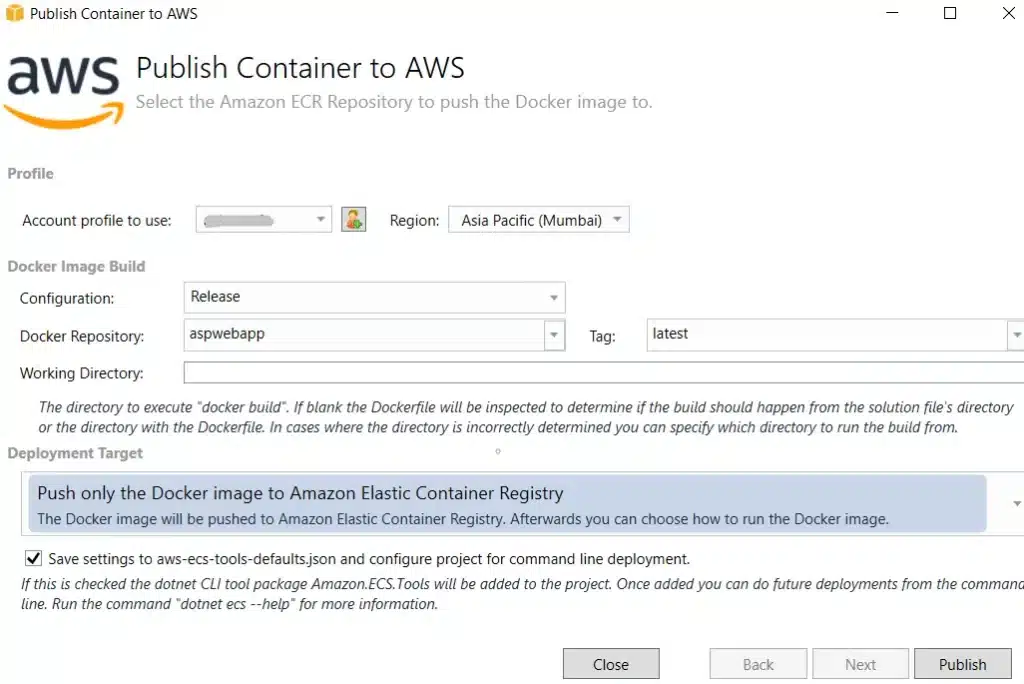The height and width of the screenshot is (684, 1024).
Task: Click the add account profile icon
Action: pyautogui.click(x=353, y=220)
